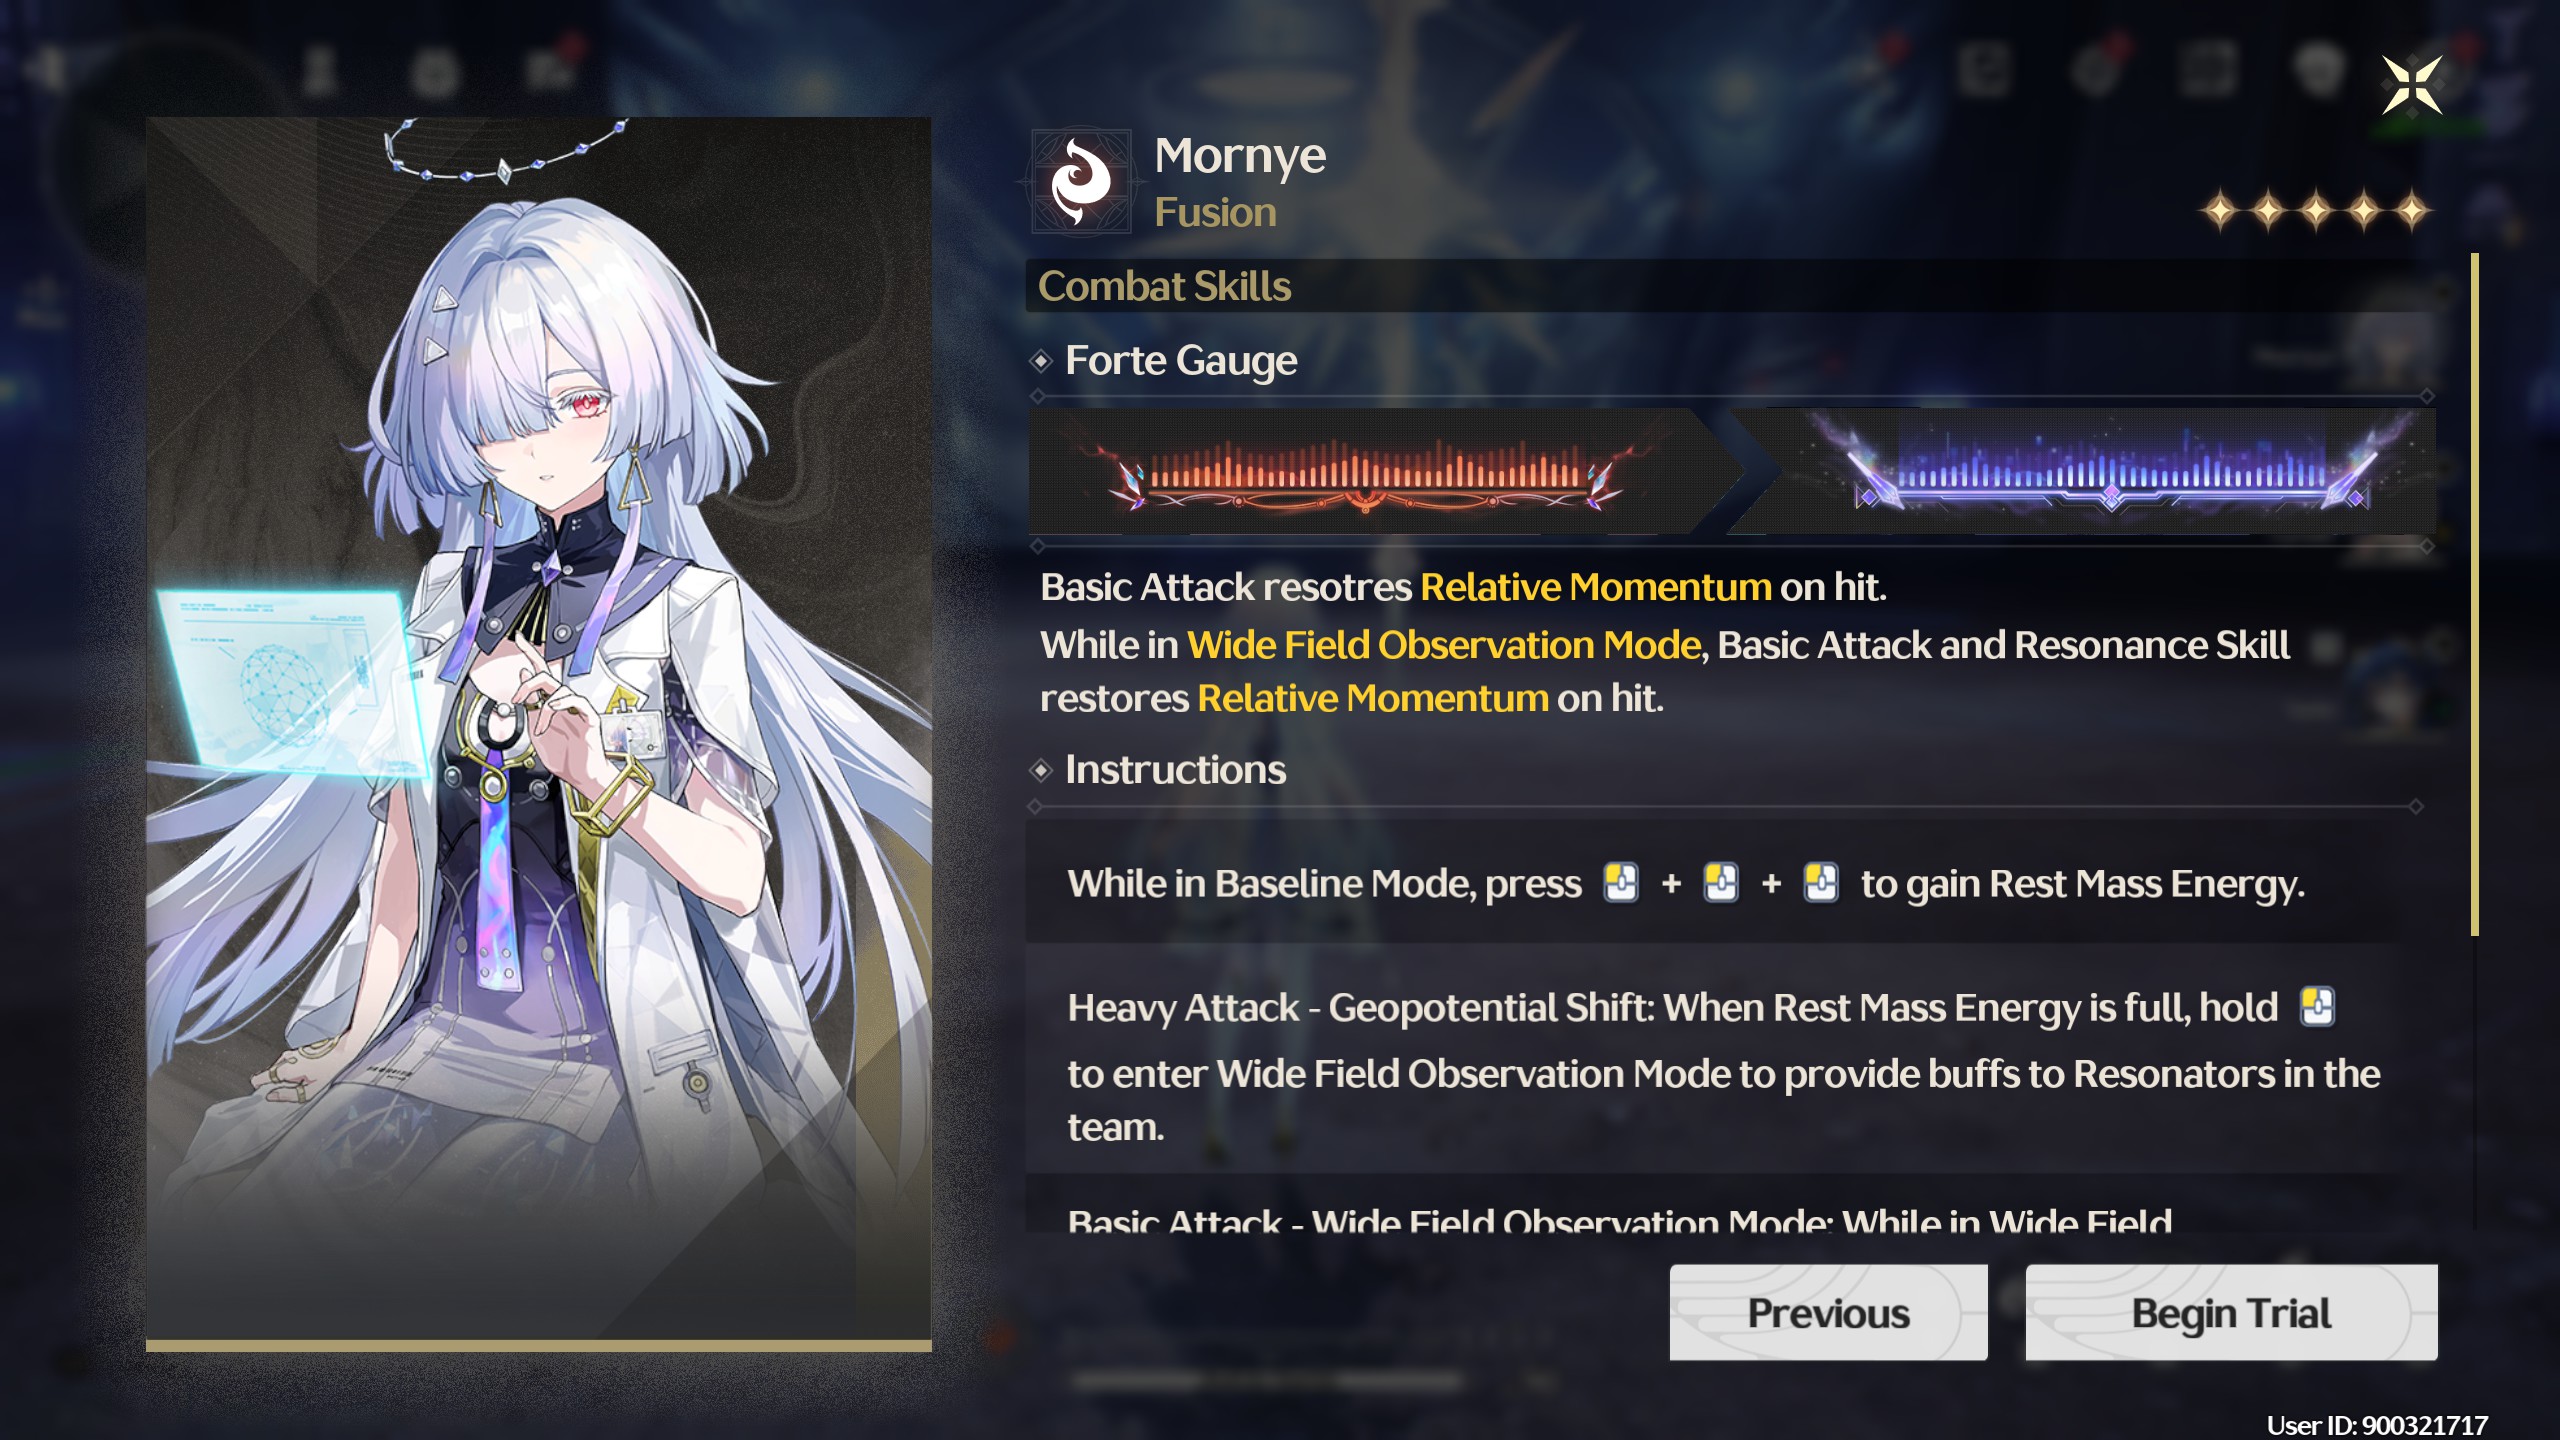Click the gold scrollbar thumb of skills panel

tap(2475, 595)
